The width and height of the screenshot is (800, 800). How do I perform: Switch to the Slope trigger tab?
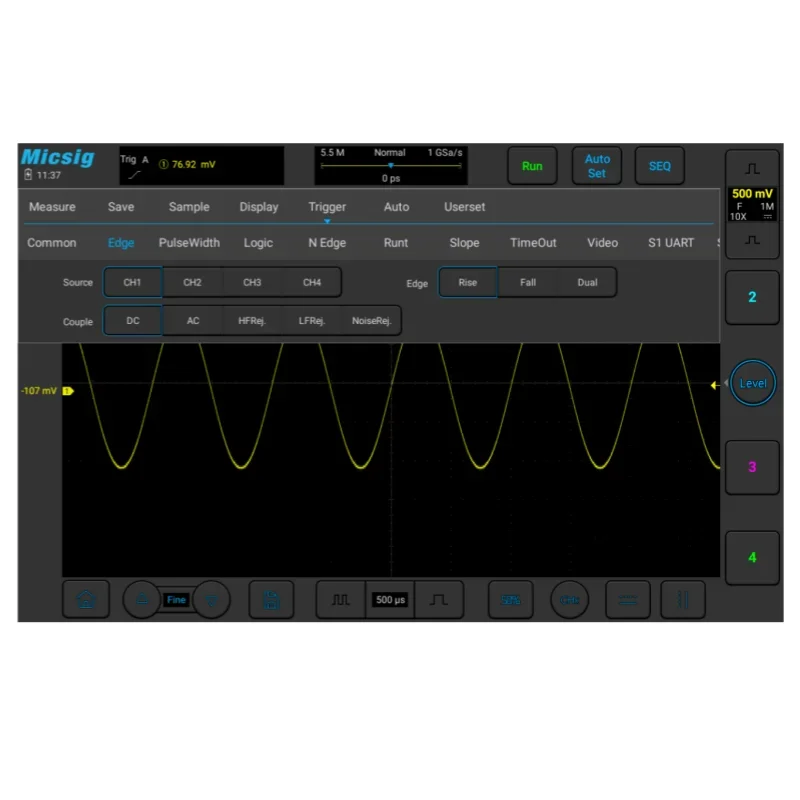464,243
